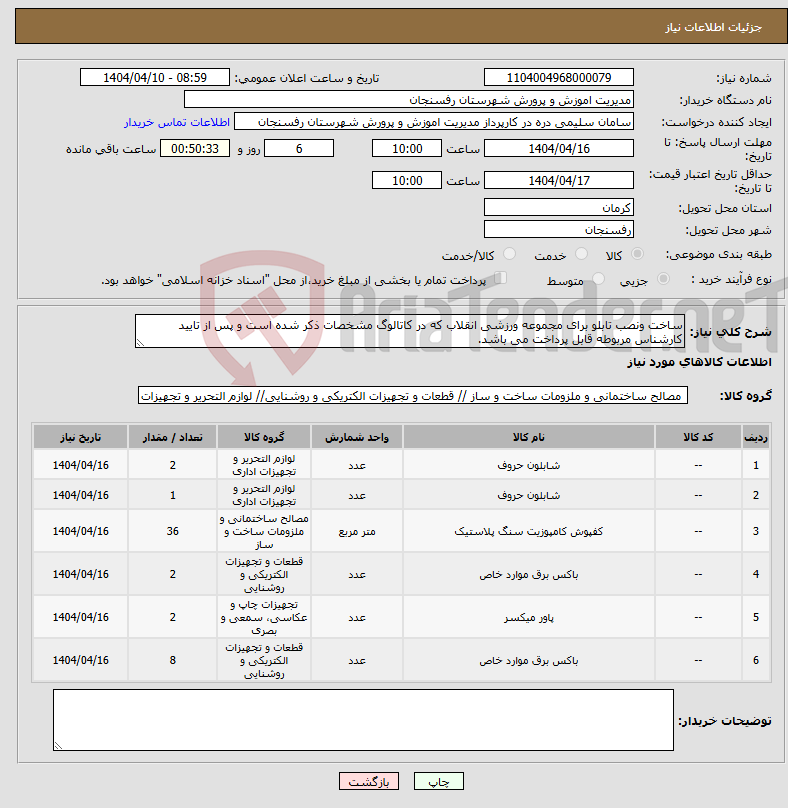
Task: Click the نام کالا column header
Action: [528, 437]
